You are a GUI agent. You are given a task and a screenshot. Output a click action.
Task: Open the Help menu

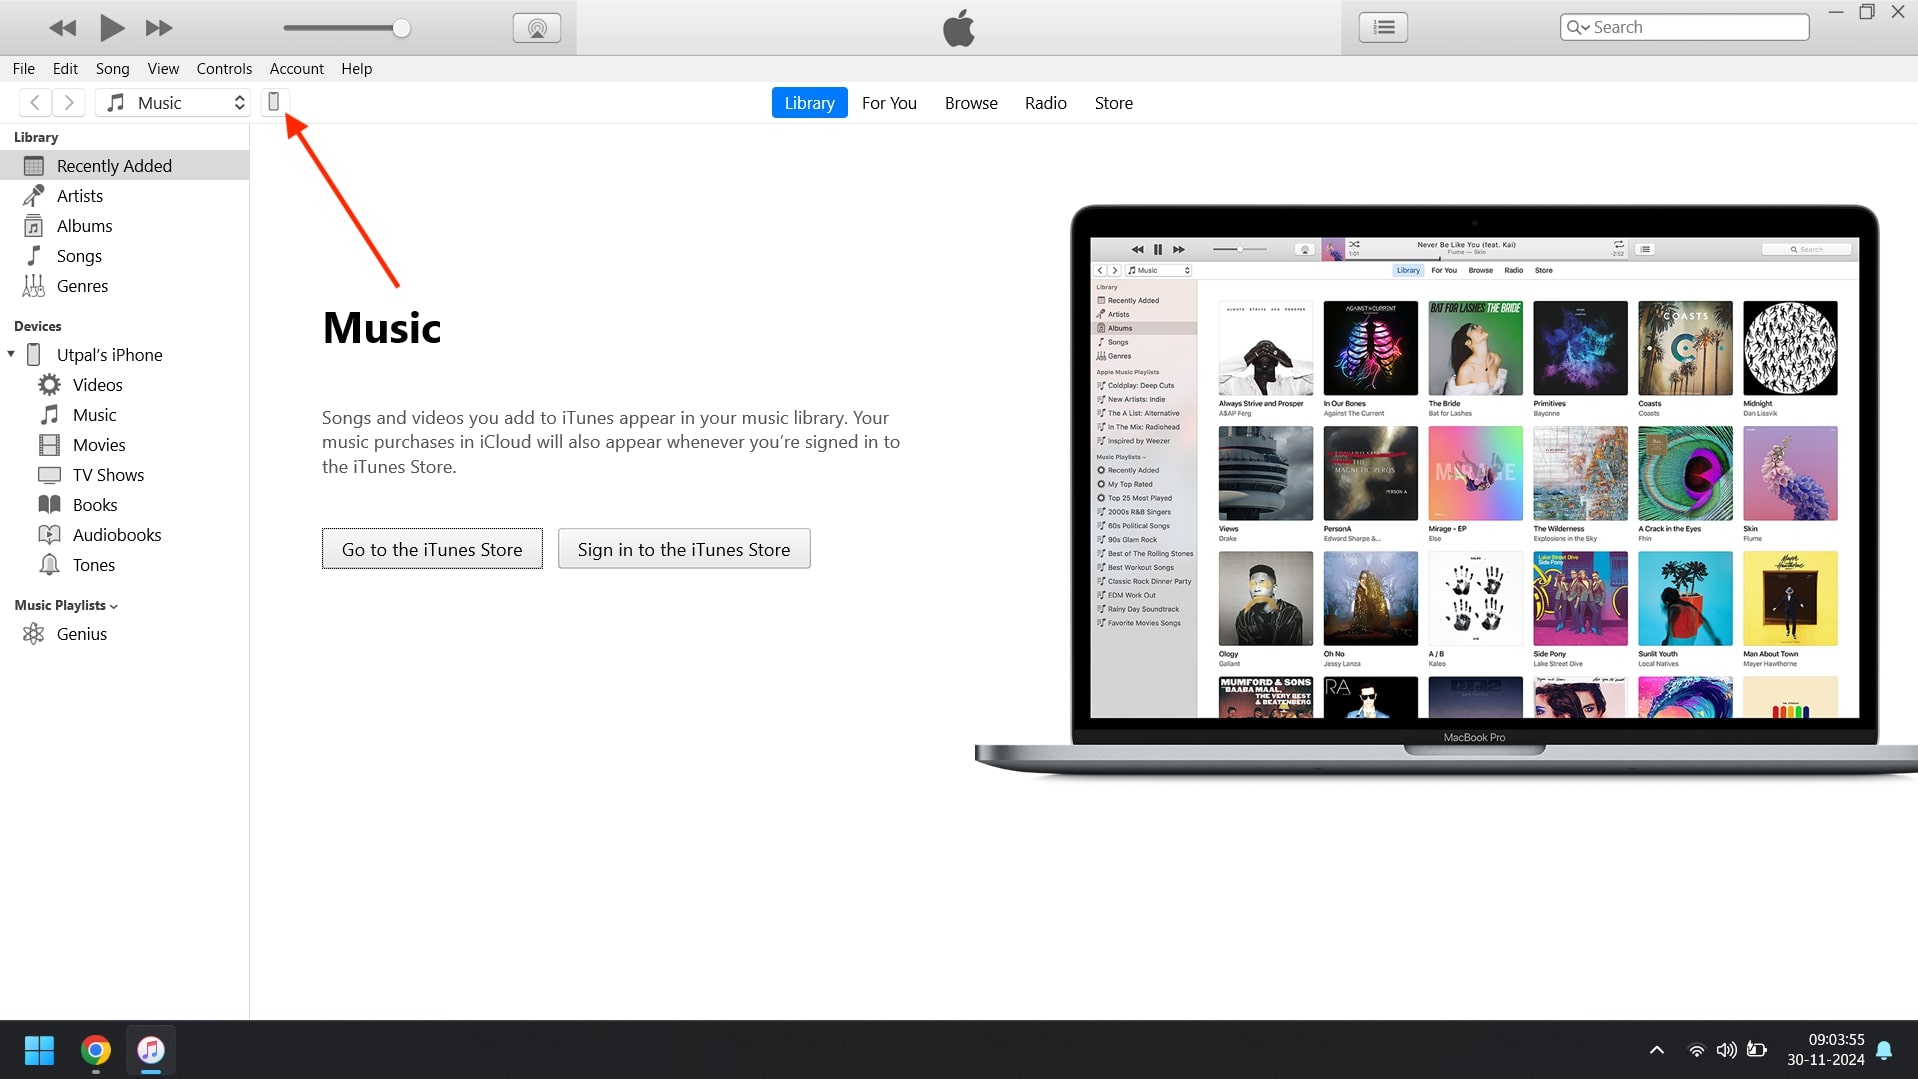(x=357, y=68)
